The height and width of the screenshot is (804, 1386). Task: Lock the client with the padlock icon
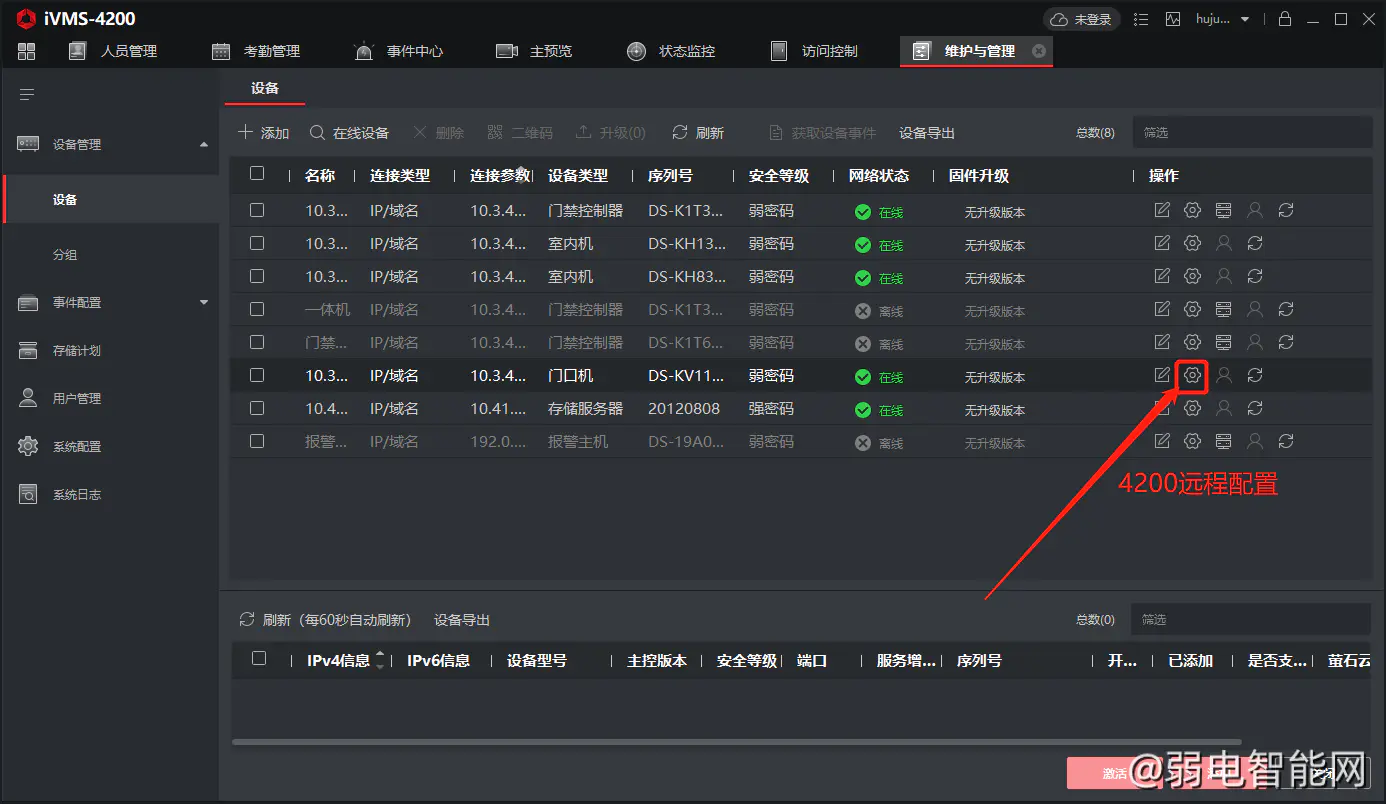click(x=1285, y=19)
